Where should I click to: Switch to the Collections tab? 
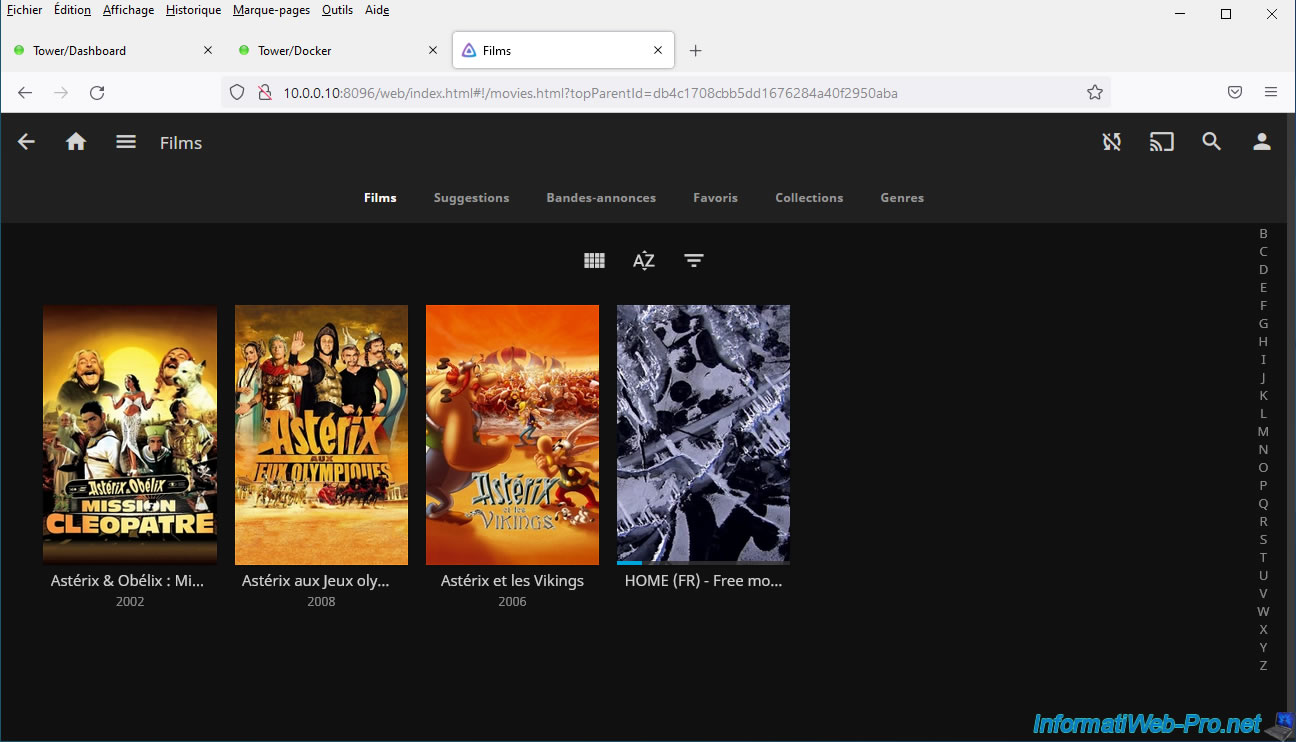[809, 198]
